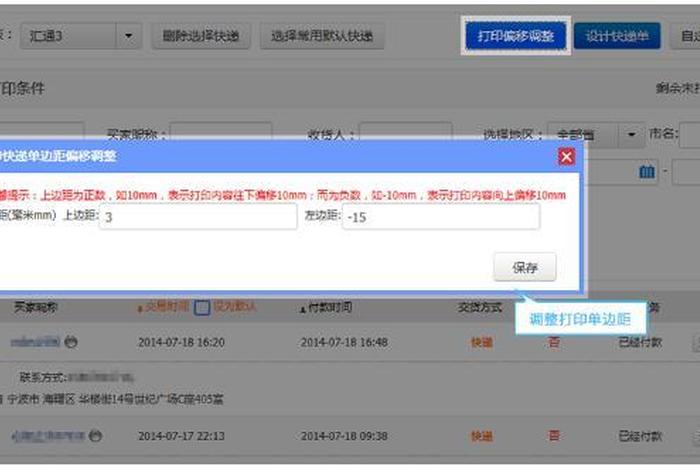Close the 快递单边距偏移调整 dialog
The width and height of the screenshot is (700, 470).
tap(566, 157)
